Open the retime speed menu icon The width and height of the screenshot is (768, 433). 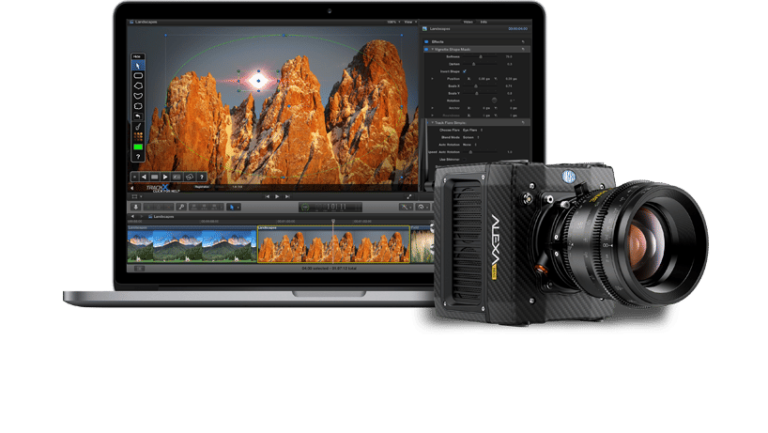(422, 207)
